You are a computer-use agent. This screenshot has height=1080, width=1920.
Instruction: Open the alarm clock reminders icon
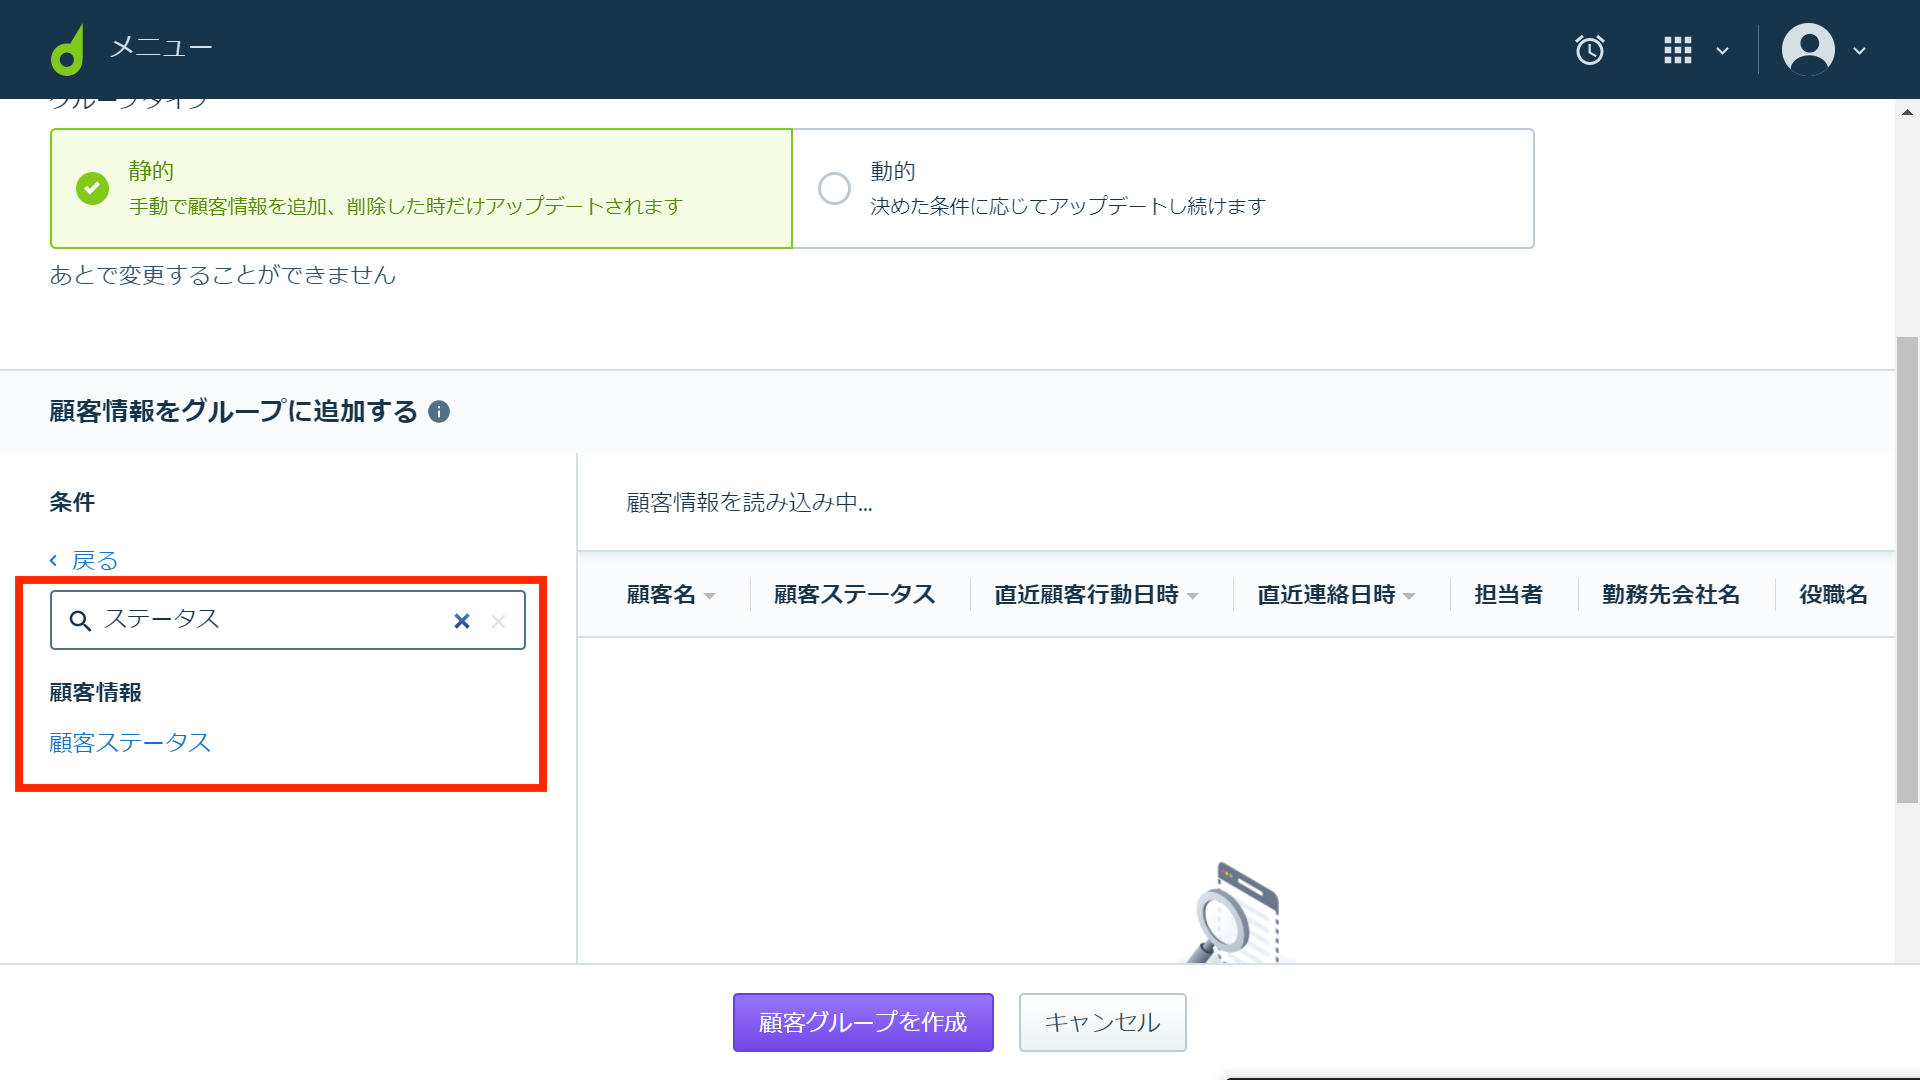(1590, 50)
